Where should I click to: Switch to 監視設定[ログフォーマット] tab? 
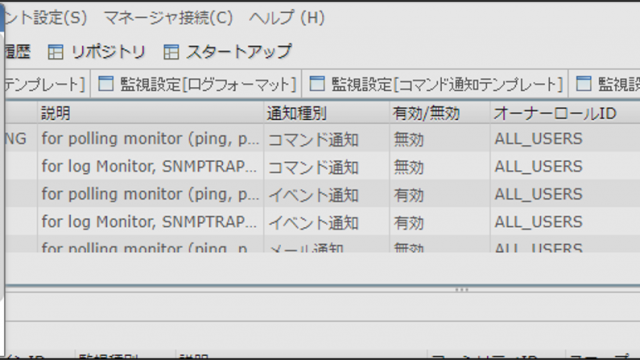pos(197,84)
